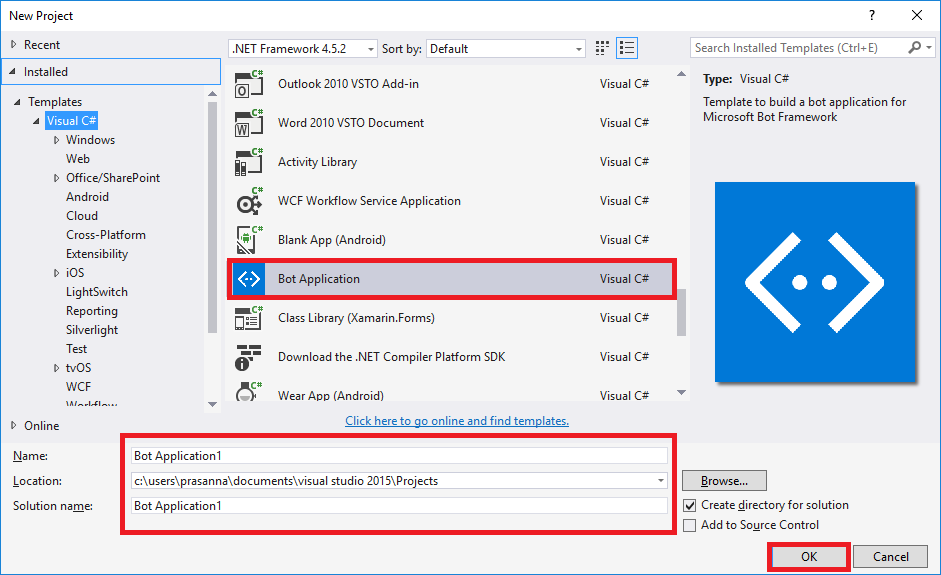The height and width of the screenshot is (575, 941).
Task: Click the Cancel button
Action: click(x=891, y=557)
